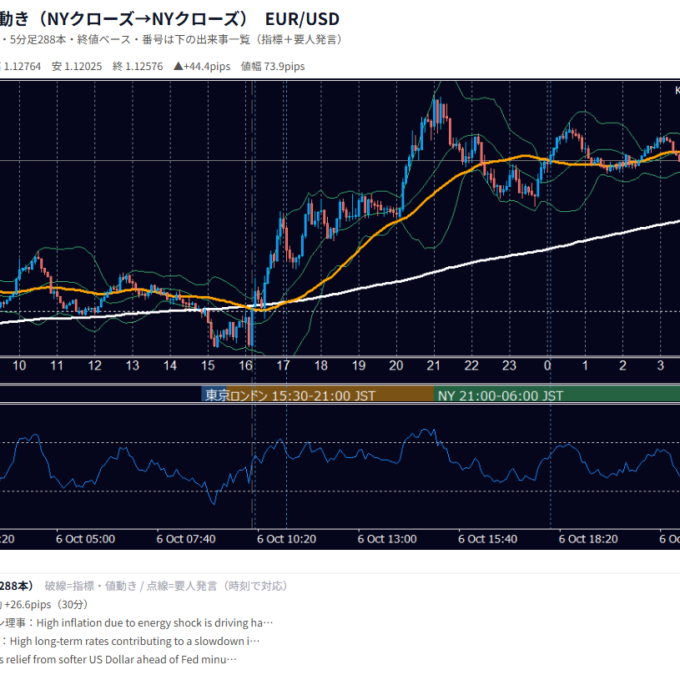Open the 'High long-term rates contributing' remark
Viewport: 680px width, 680px height.
[130, 641]
